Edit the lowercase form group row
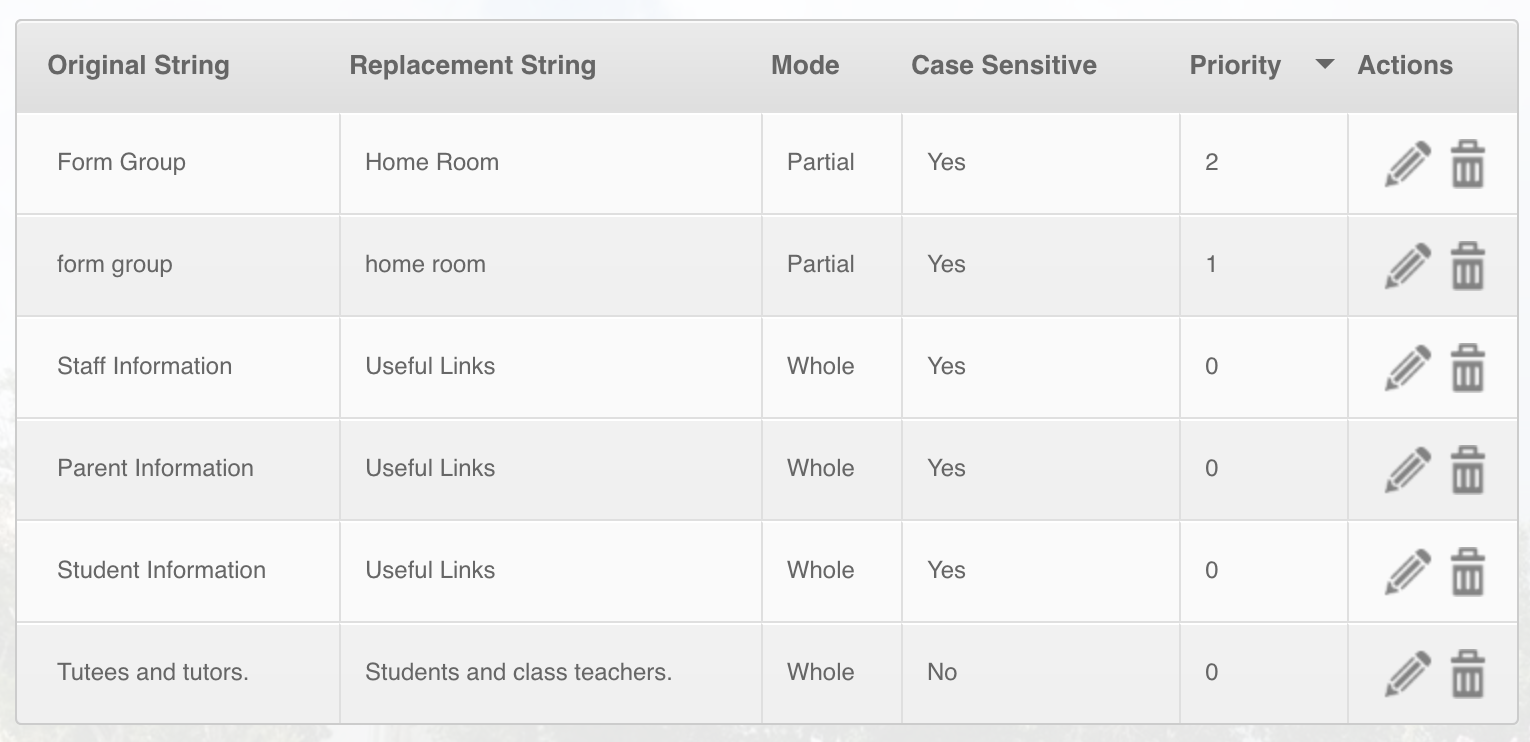The image size is (1530, 742). pyautogui.click(x=1408, y=266)
